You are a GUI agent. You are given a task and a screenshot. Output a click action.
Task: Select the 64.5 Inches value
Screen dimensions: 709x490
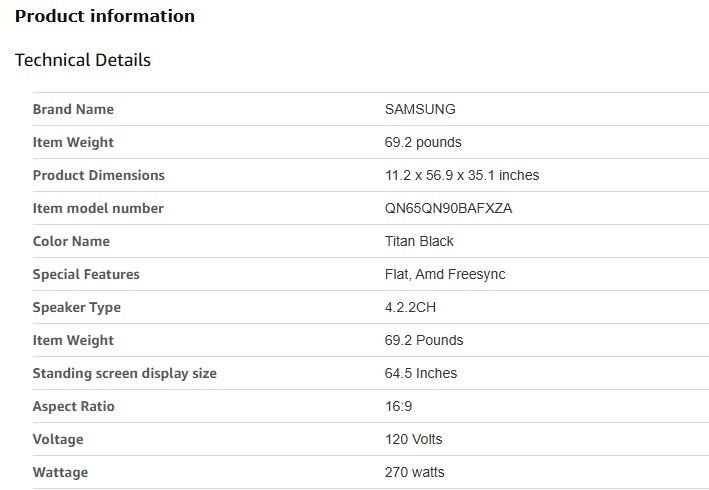tap(421, 373)
